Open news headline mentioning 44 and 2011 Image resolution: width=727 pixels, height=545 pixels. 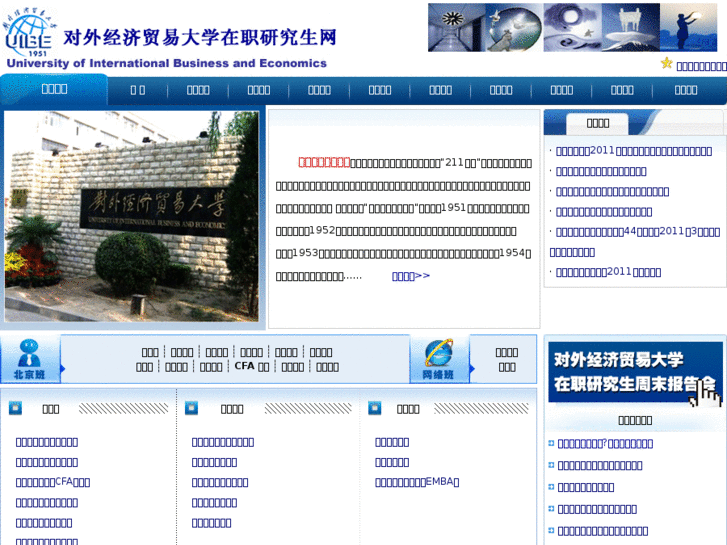coord(635,242)
